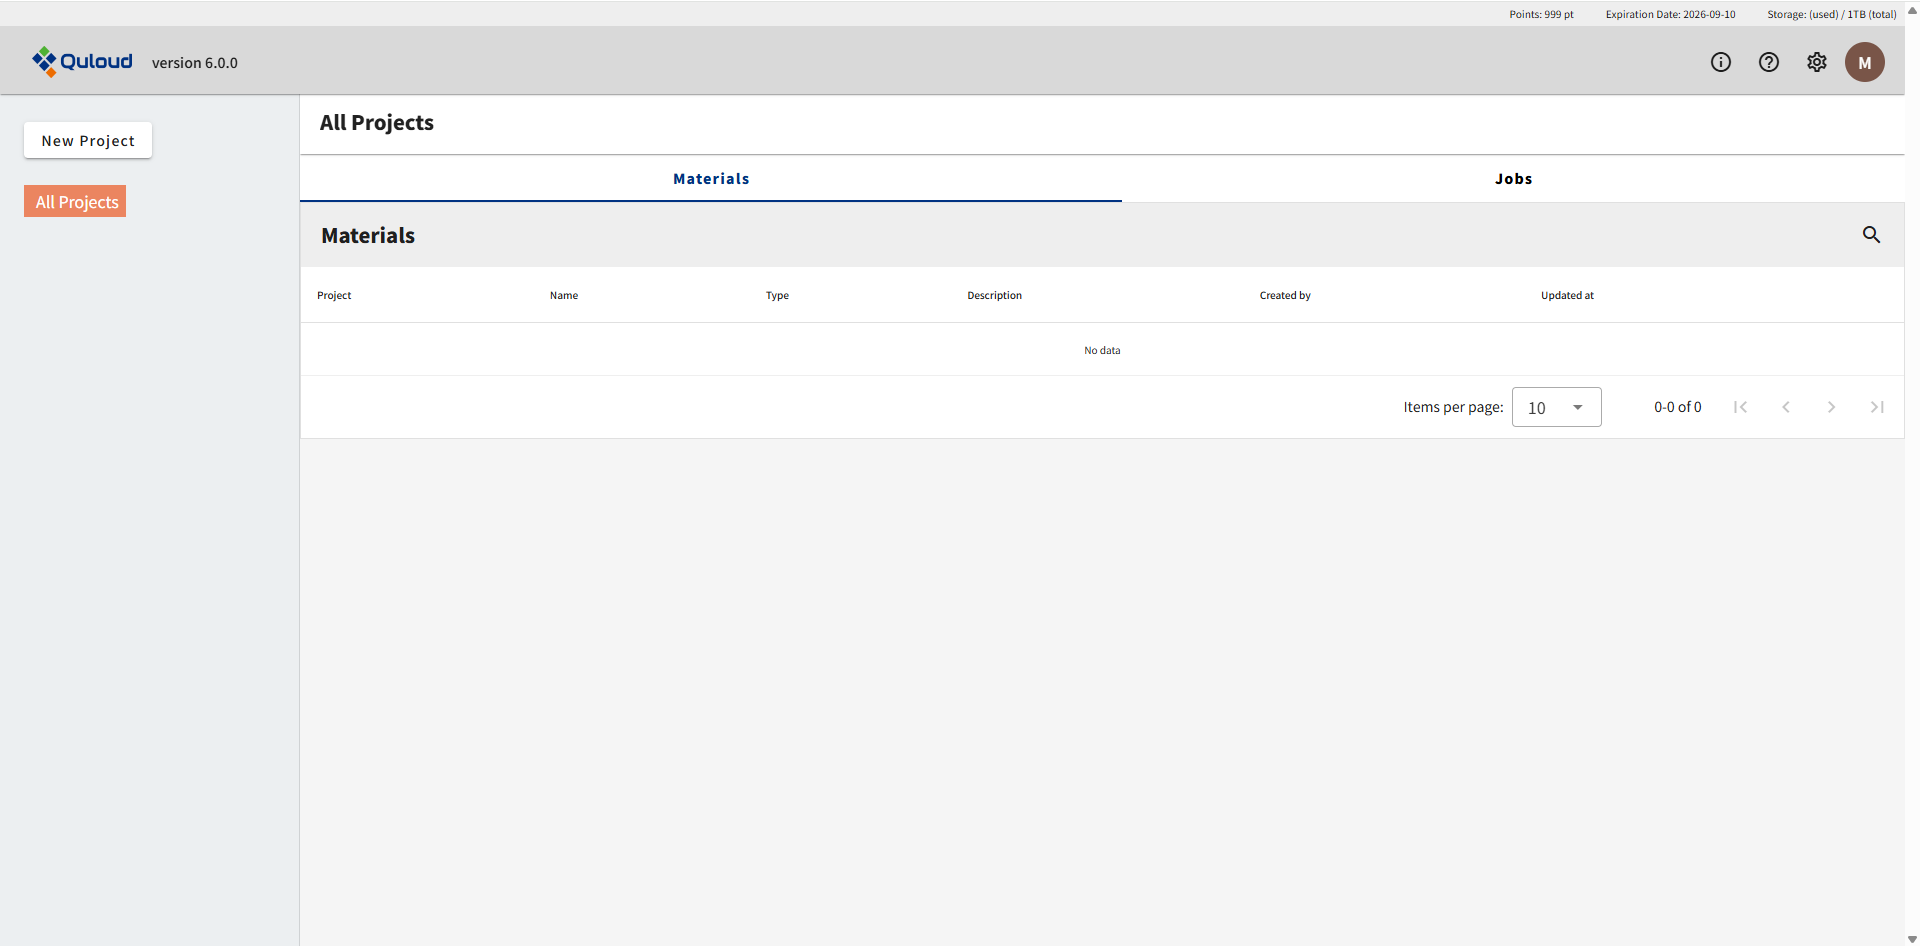
Task: Select the Materials tab
Action: click(x=711, y=179)
